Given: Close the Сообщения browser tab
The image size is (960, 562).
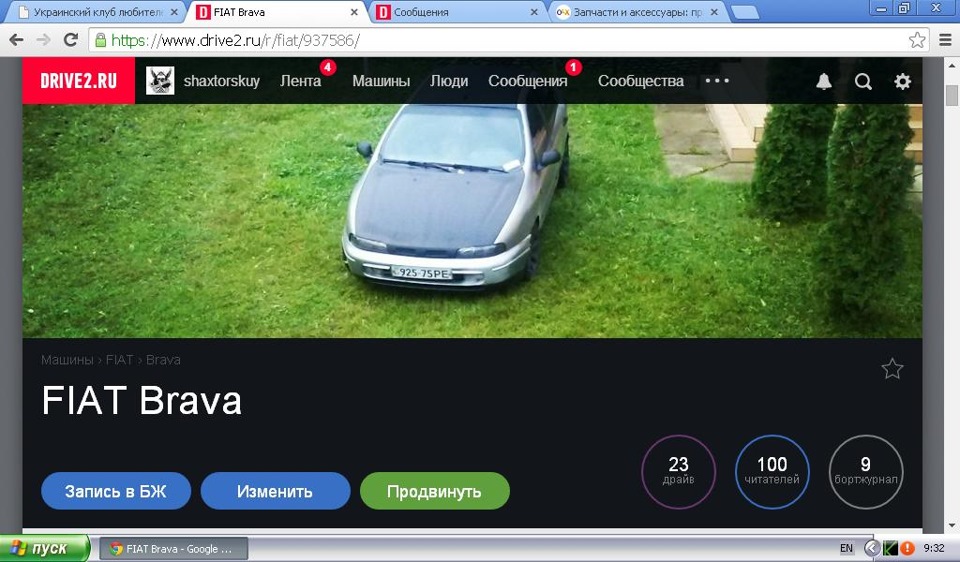Looking at the screenshot, I should (534, 12).
